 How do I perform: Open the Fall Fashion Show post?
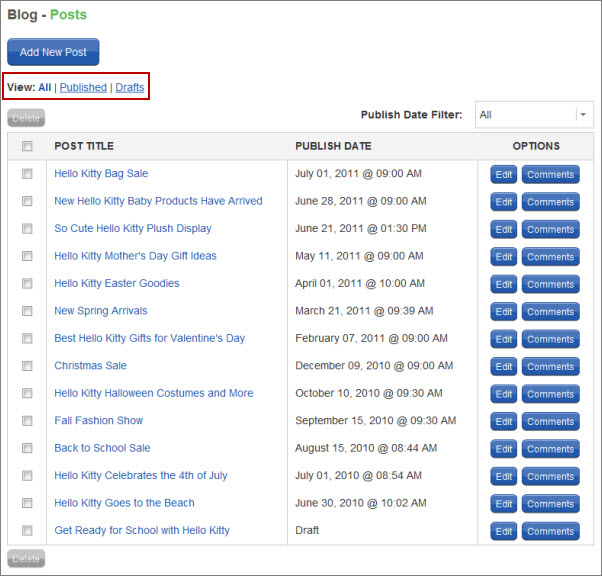[99, 420]
